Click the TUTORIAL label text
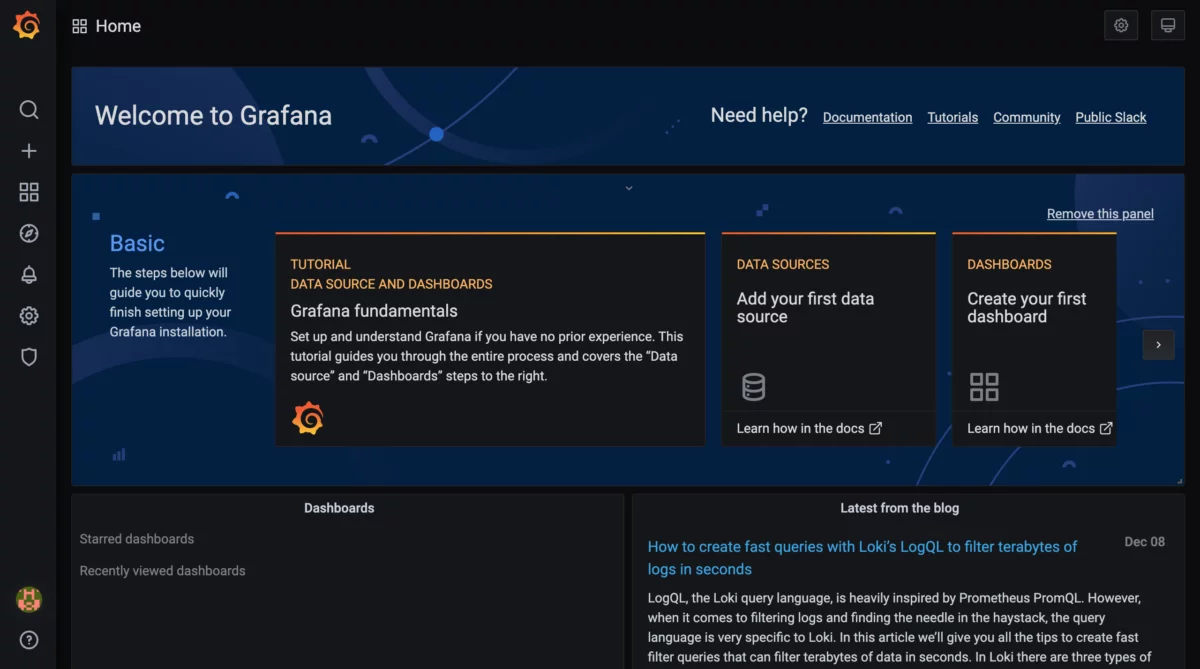The width and height of the screenshot is (1200, 669). [x=320, y=264]
